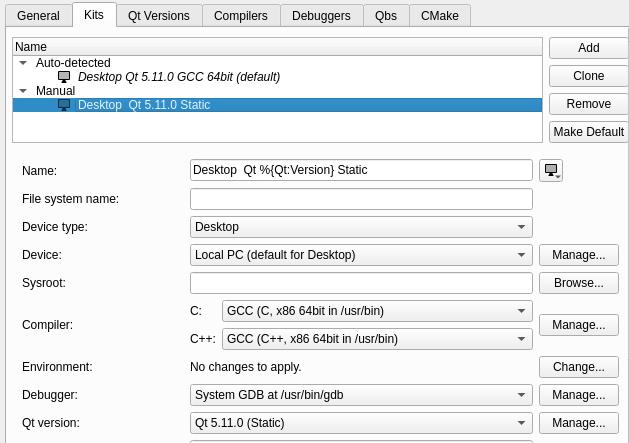Open the Compilers tab
629x443 pixels.
click(x=241, y=16)
